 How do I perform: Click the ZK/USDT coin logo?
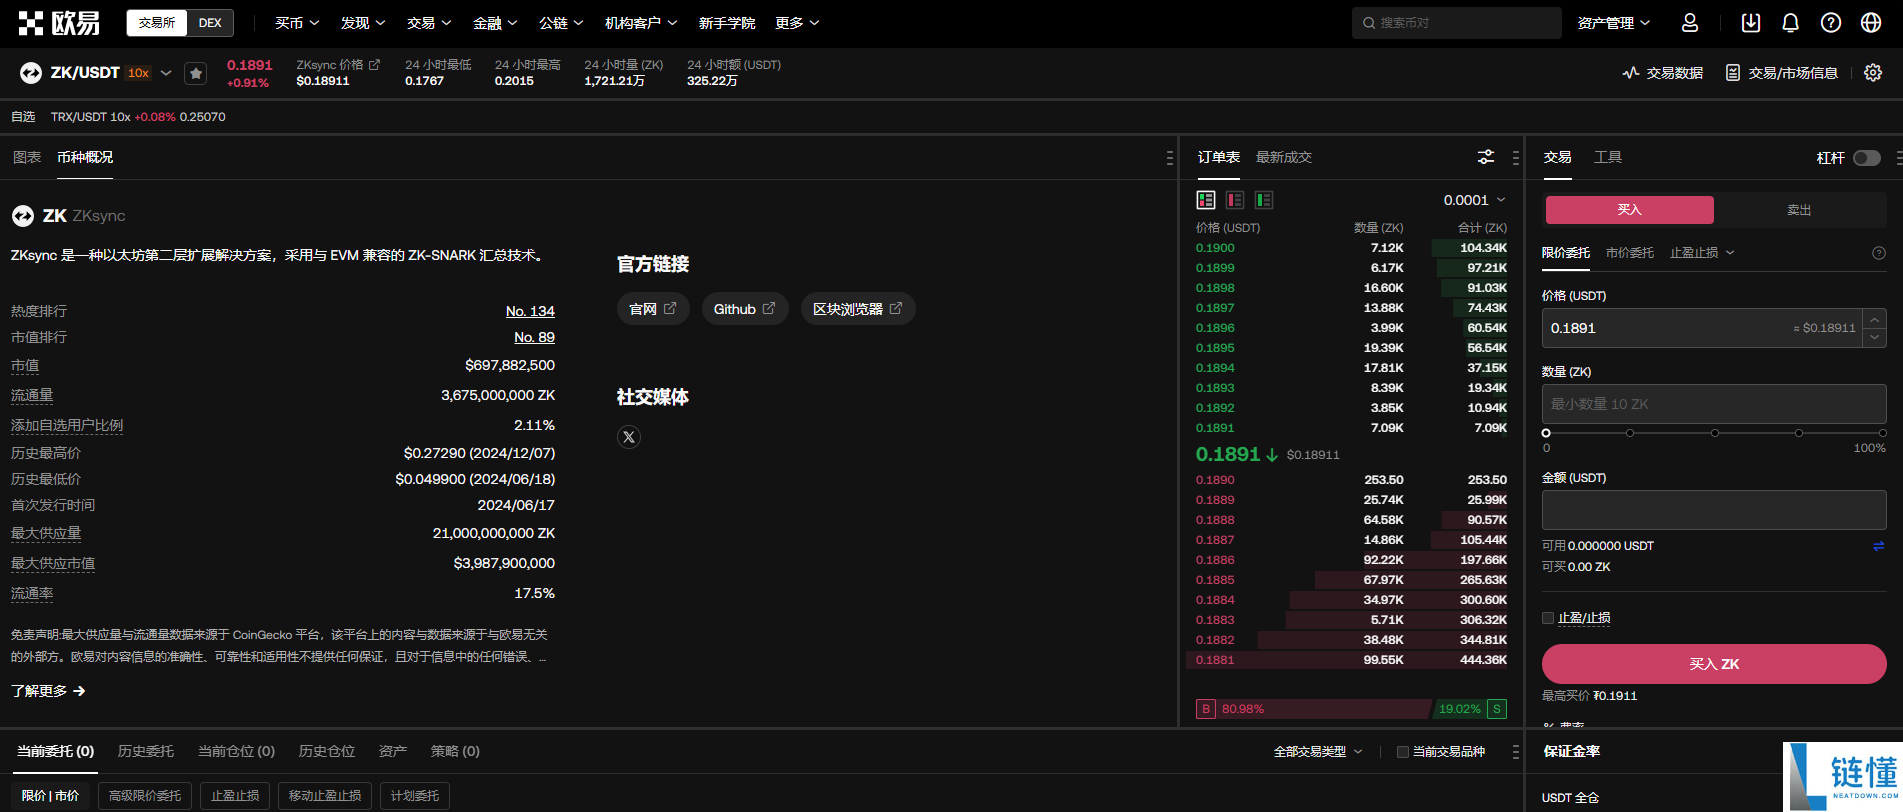[31, 73]
